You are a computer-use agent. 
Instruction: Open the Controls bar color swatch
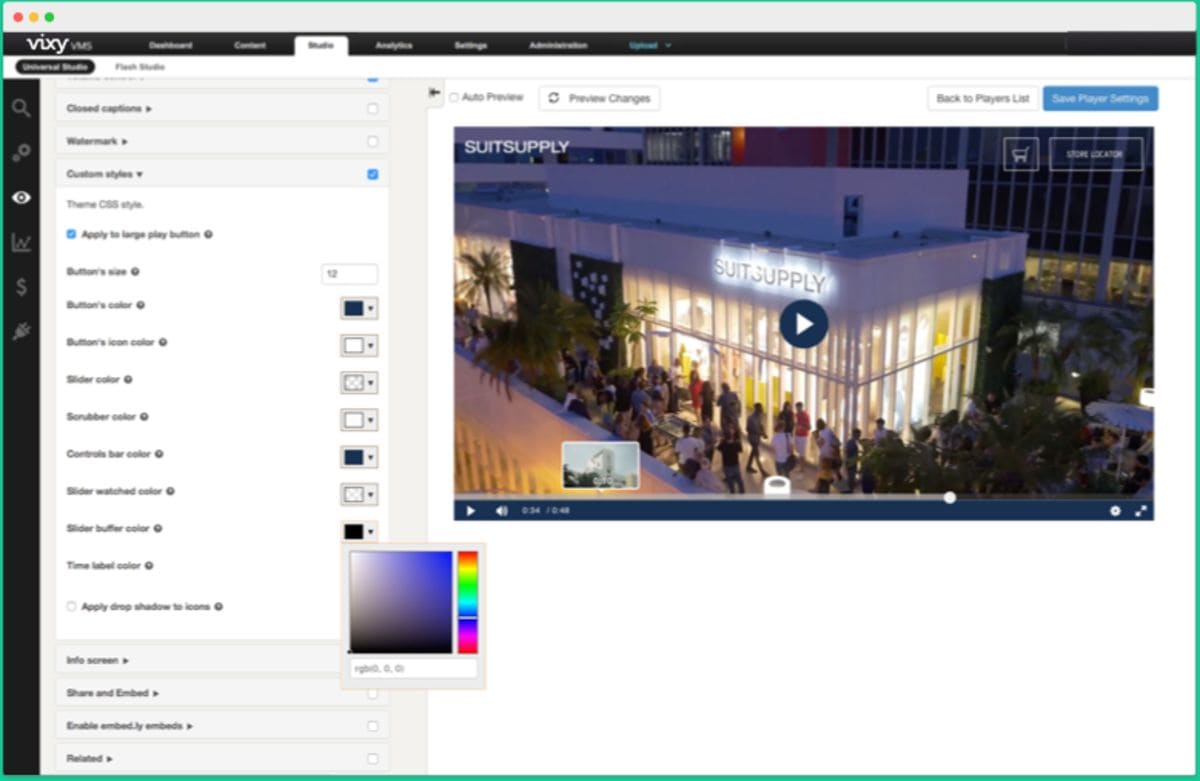pos(359,457)
